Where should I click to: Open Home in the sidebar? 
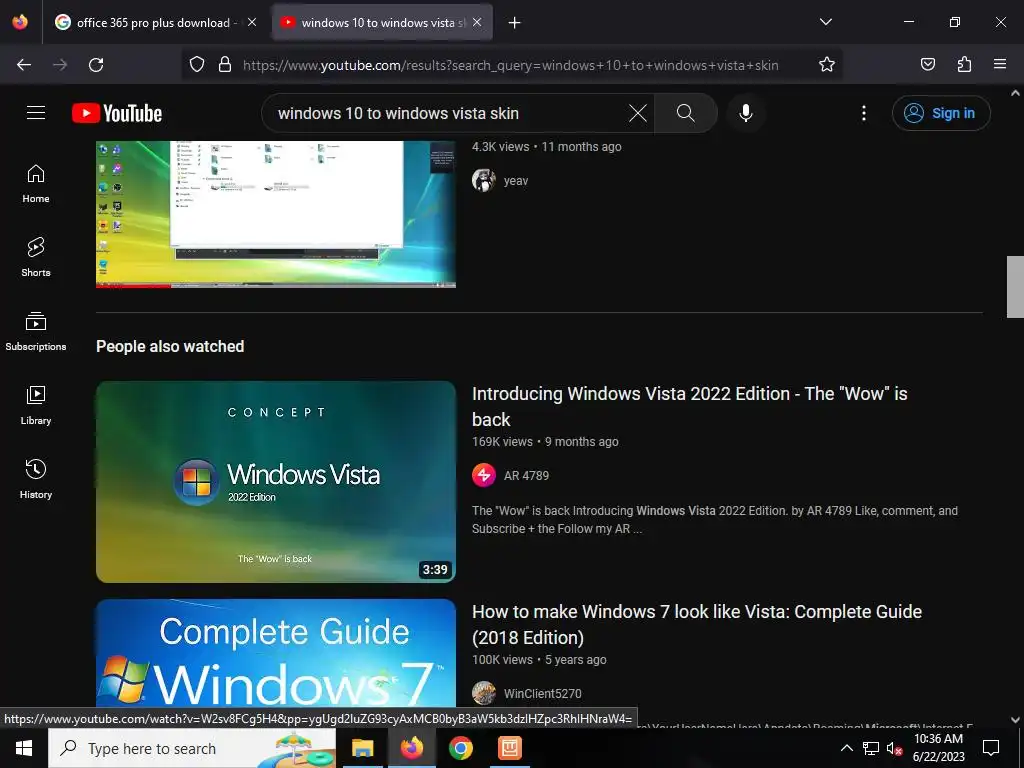pyautogui.click(x=36, y=184)
